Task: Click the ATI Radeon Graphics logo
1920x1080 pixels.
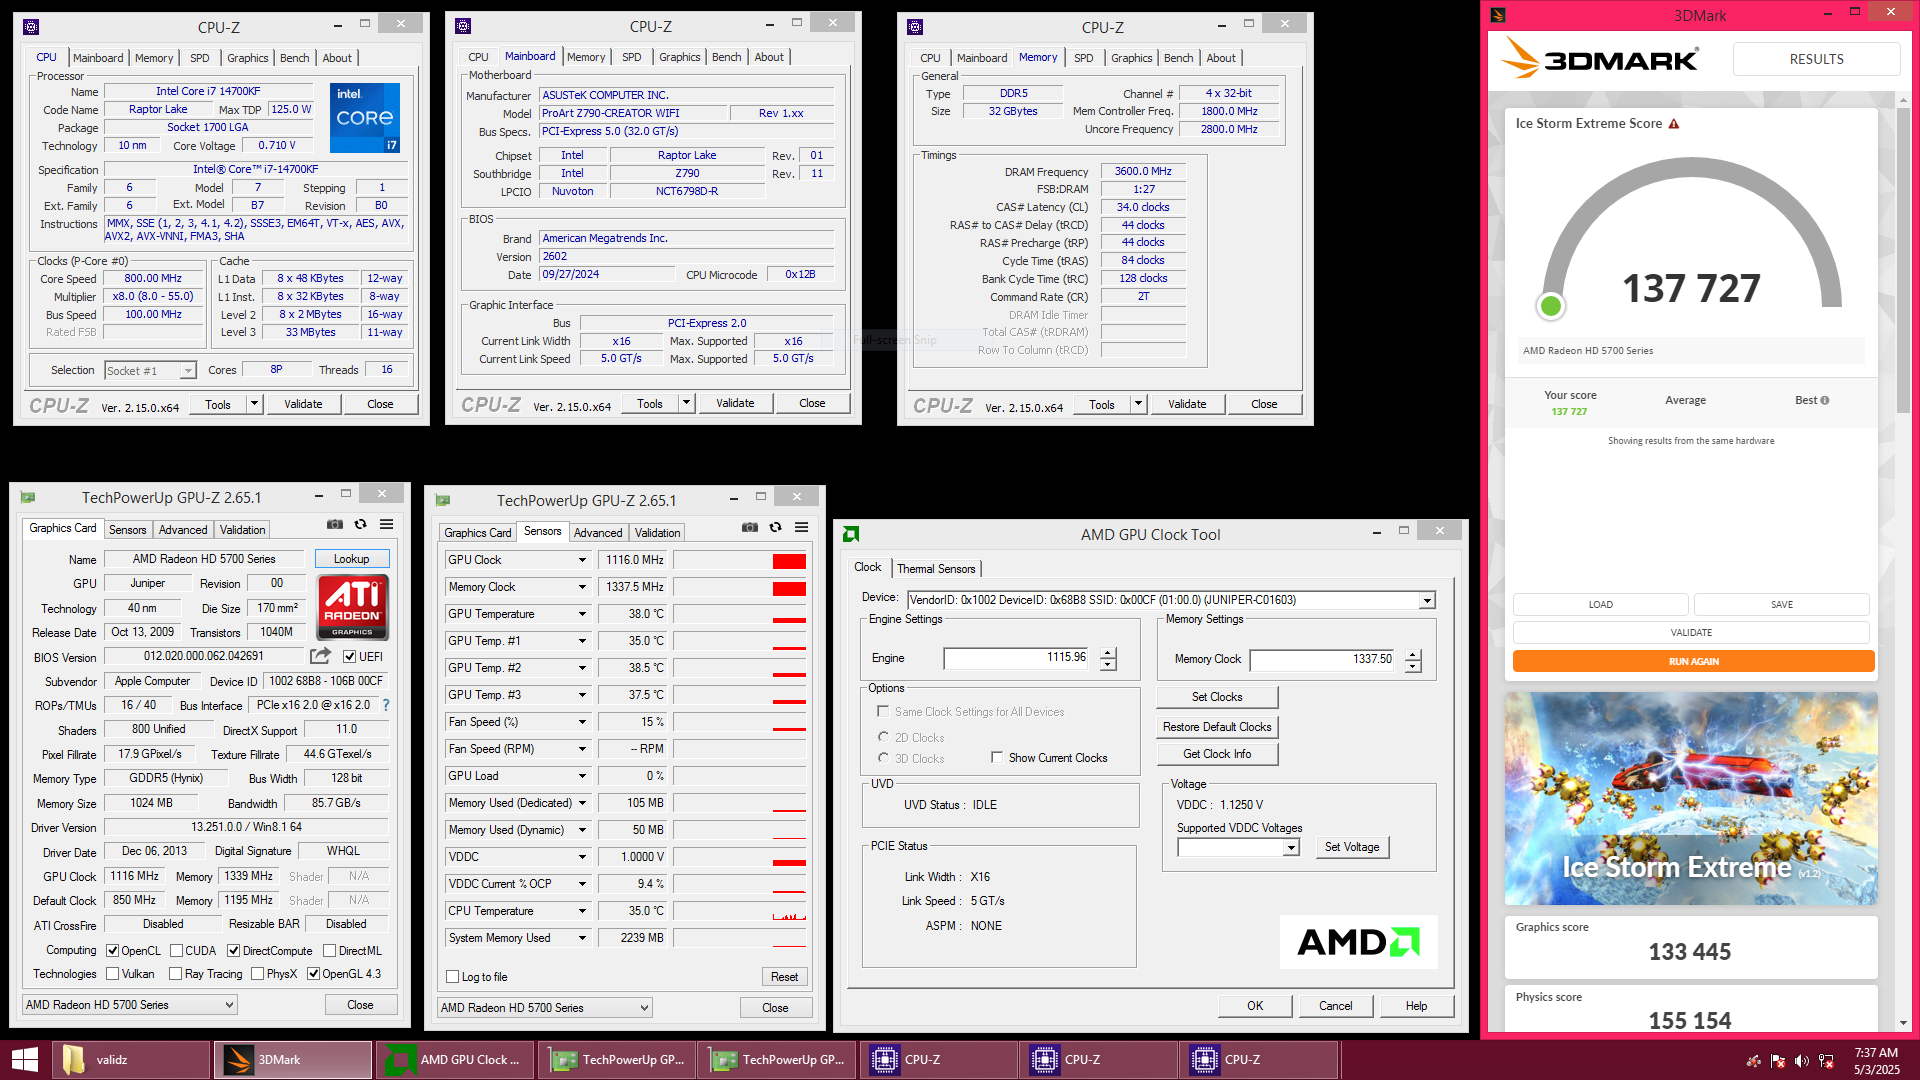Action: [352, 607]
